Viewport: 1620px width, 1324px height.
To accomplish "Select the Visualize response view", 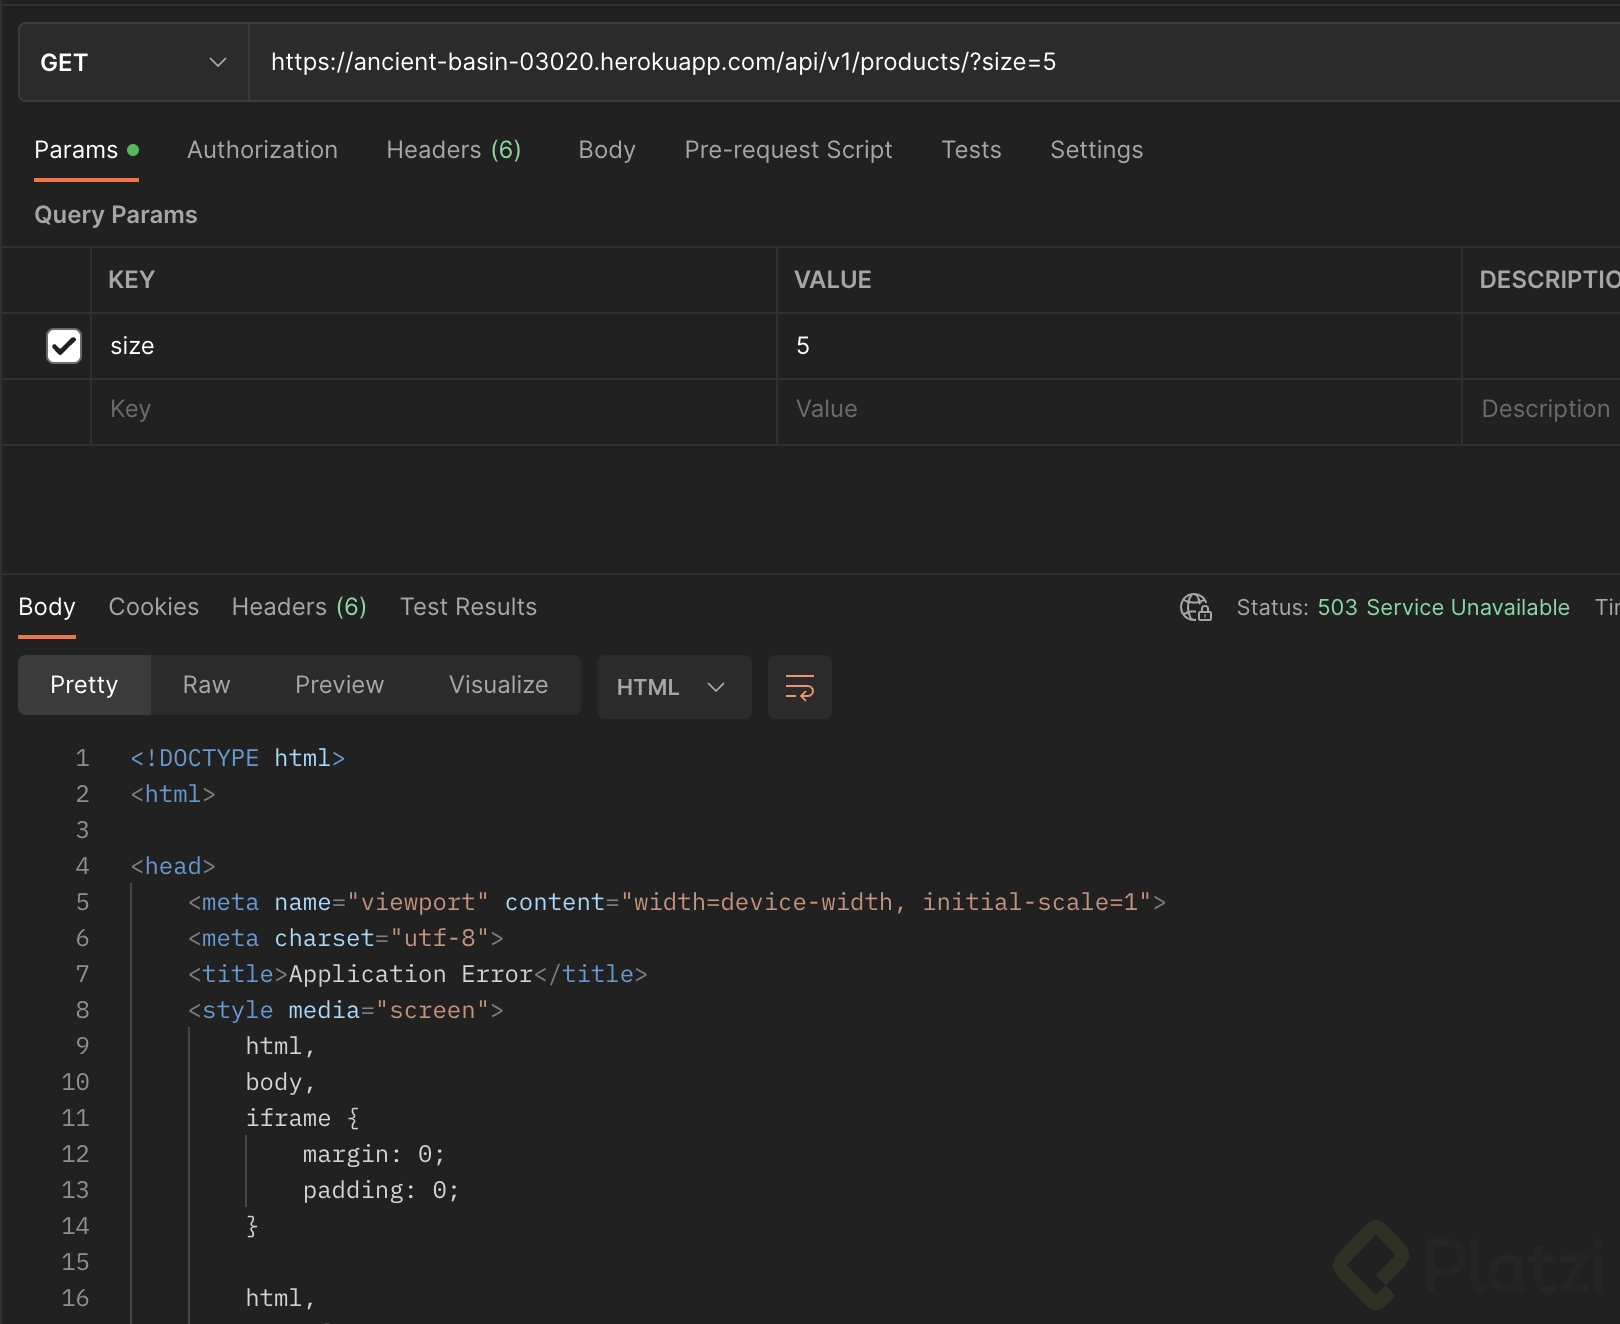I will (x=498, y=685).
